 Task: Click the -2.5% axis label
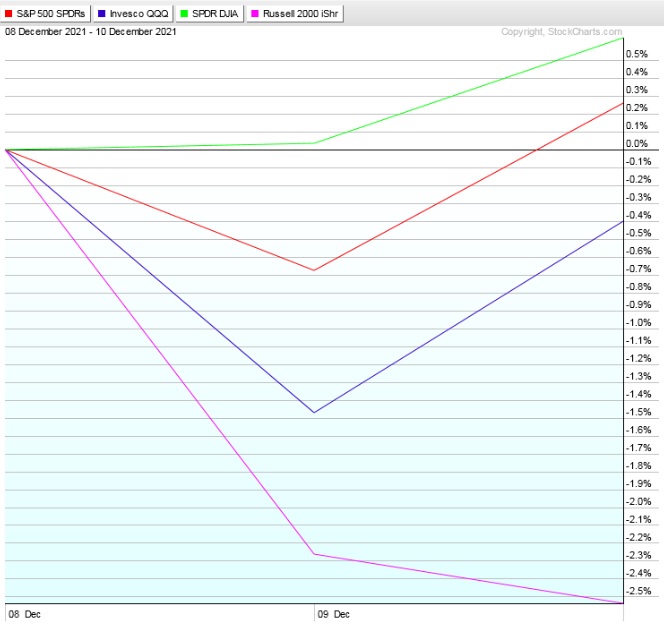(x=639, y=591)
